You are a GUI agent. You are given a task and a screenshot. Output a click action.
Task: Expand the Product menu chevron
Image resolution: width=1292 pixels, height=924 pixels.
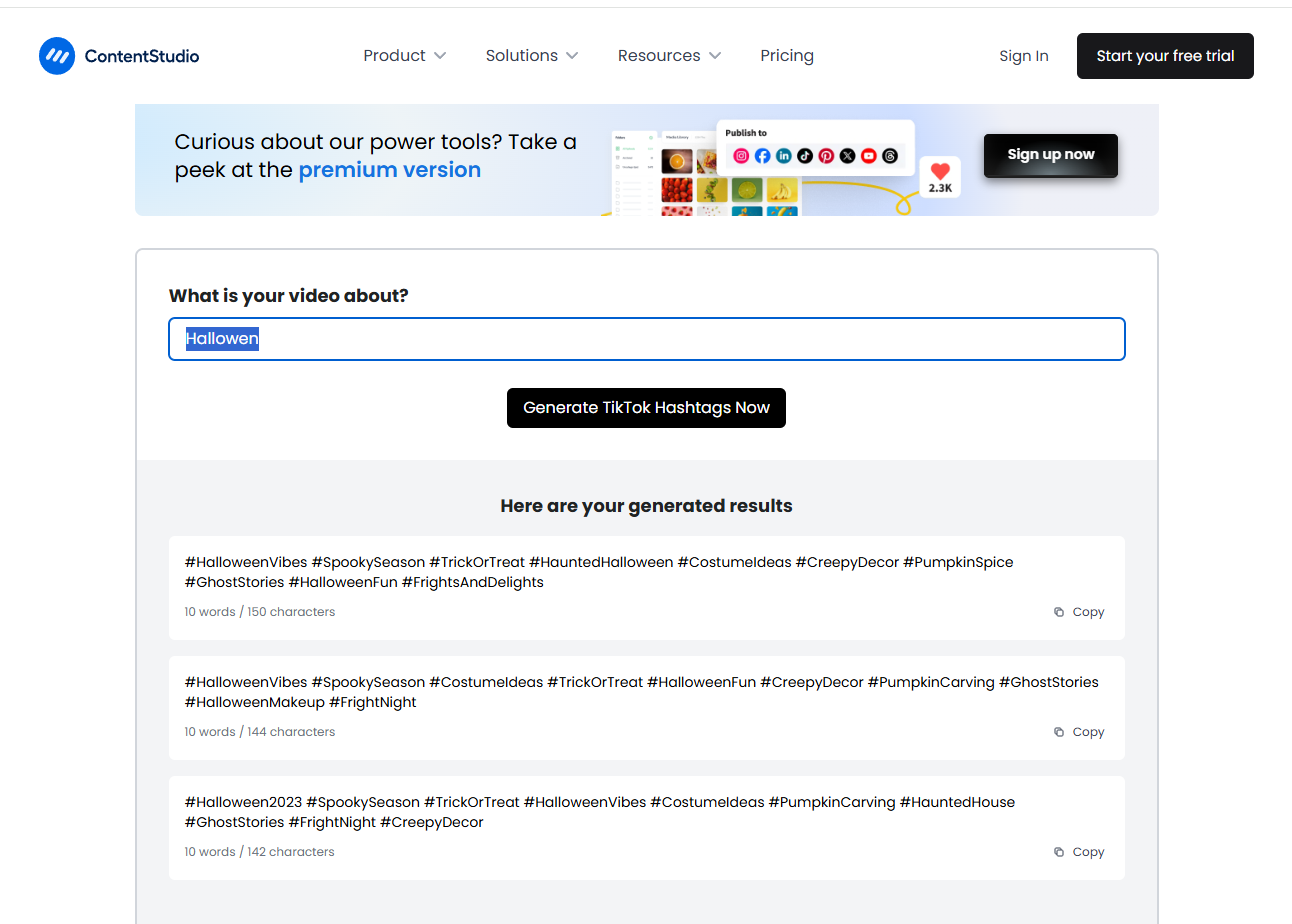coord(440,56)
